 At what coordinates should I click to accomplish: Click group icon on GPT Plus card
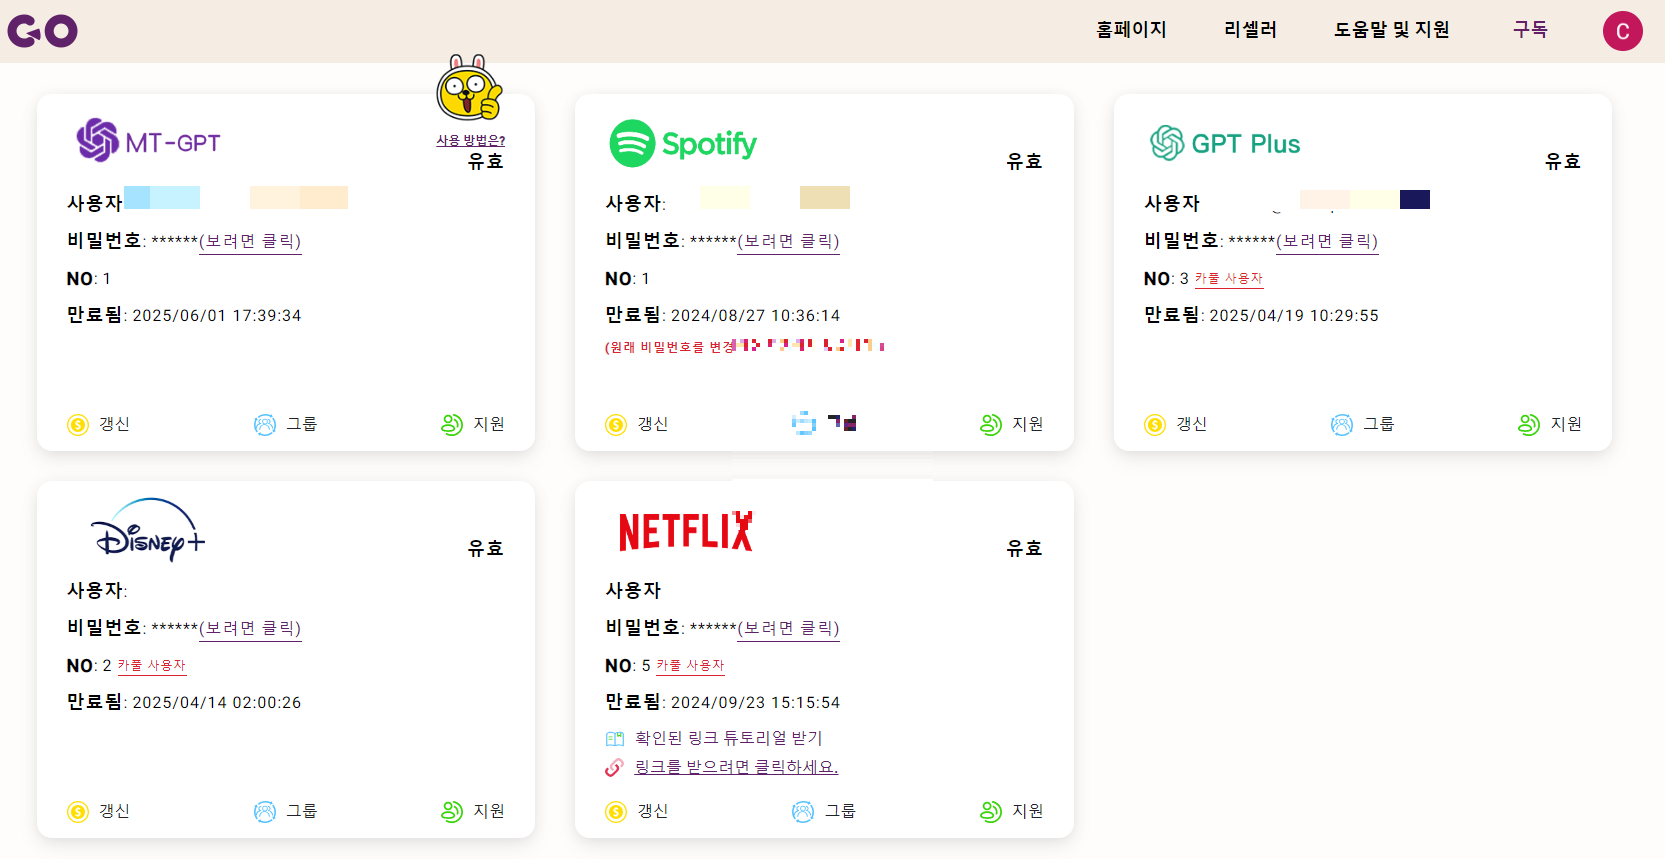pyautogui.click(x=1342, y=425)
